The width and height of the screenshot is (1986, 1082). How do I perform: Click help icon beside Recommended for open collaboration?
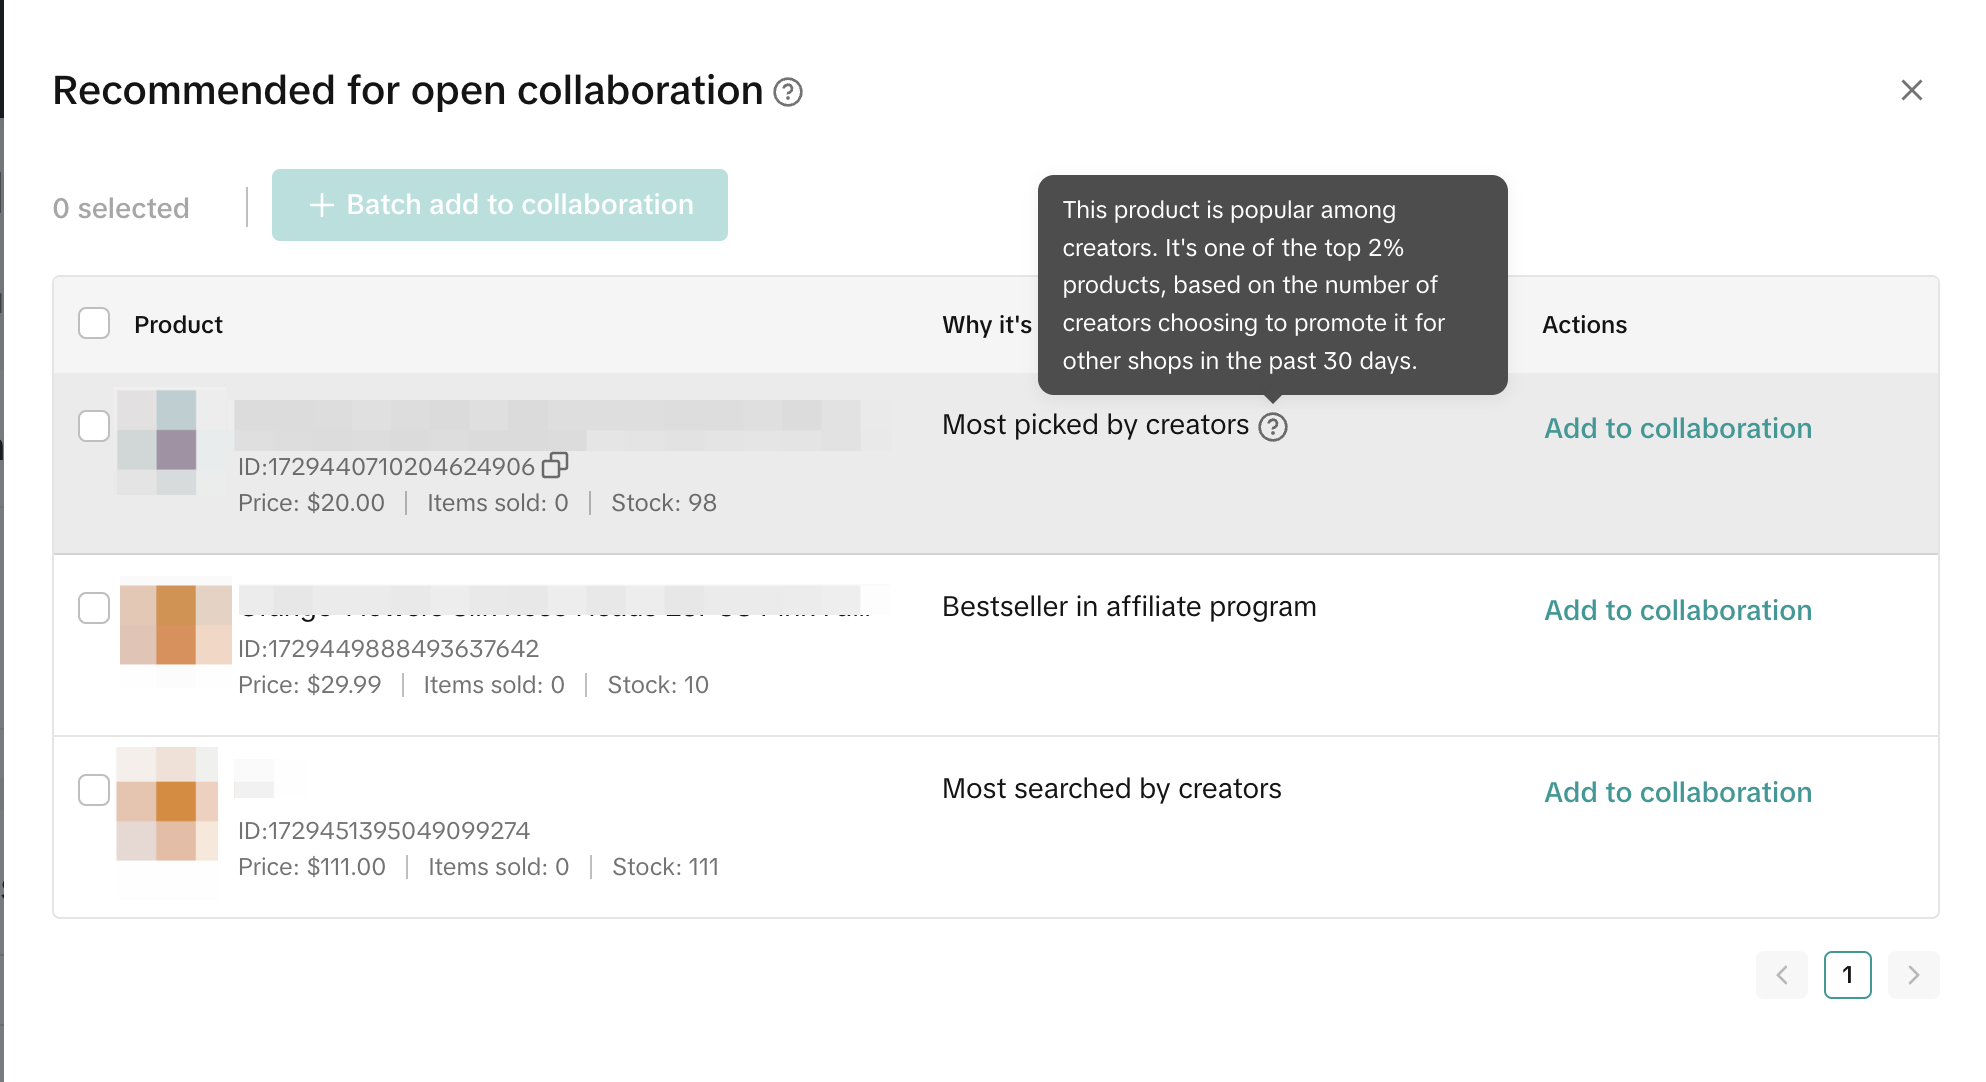(788, 92)
